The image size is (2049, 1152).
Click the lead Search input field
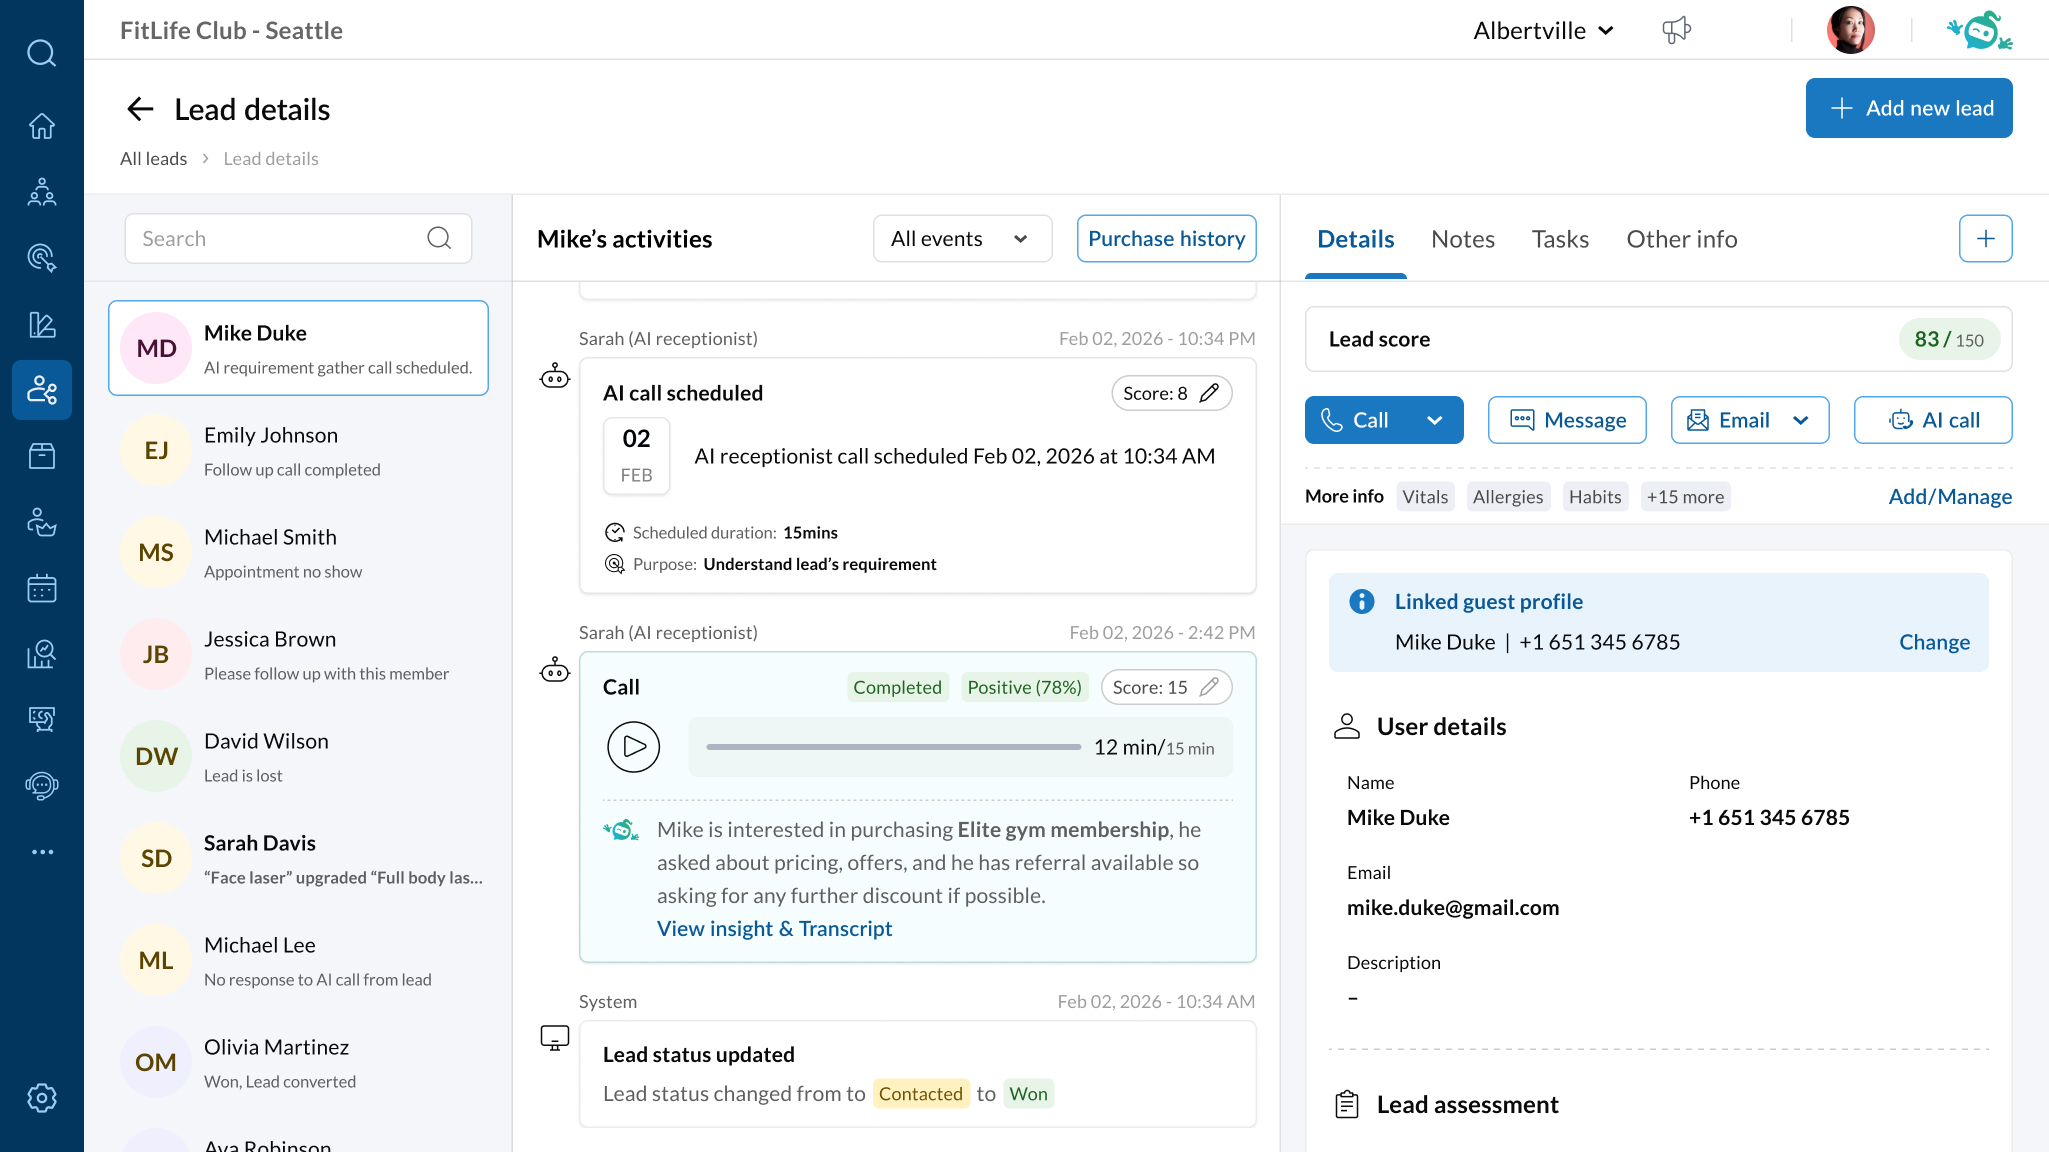(x=280, y=239)
